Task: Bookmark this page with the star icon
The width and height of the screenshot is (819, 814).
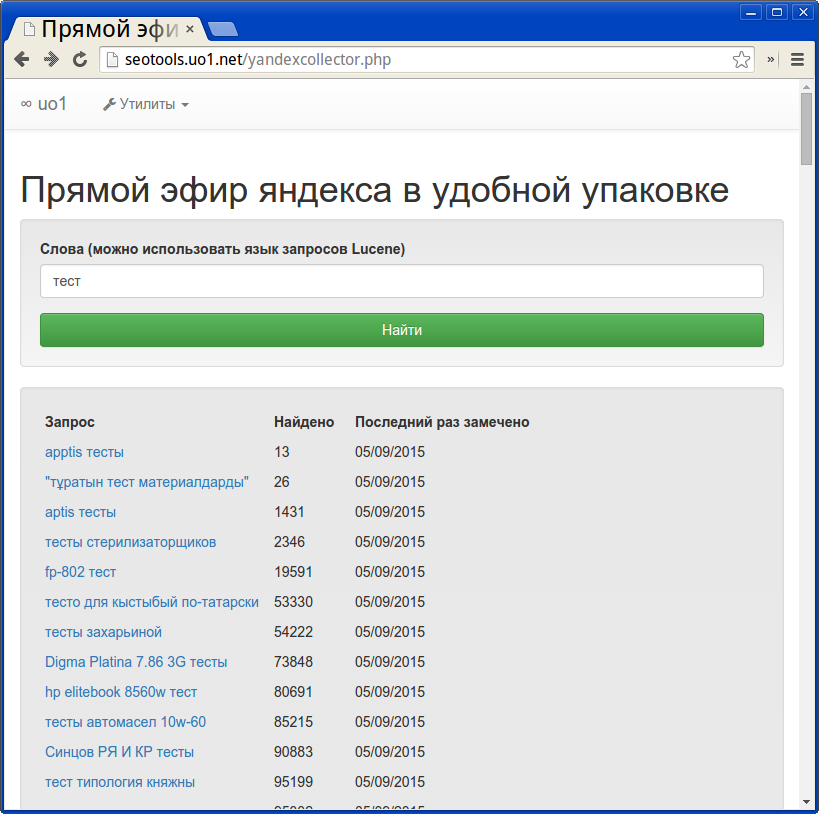Action: [741, 60]
